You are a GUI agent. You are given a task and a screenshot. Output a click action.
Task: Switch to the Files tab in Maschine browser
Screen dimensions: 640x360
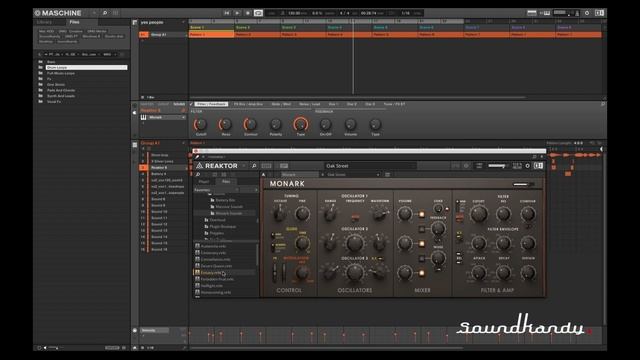tap(74, 22)
